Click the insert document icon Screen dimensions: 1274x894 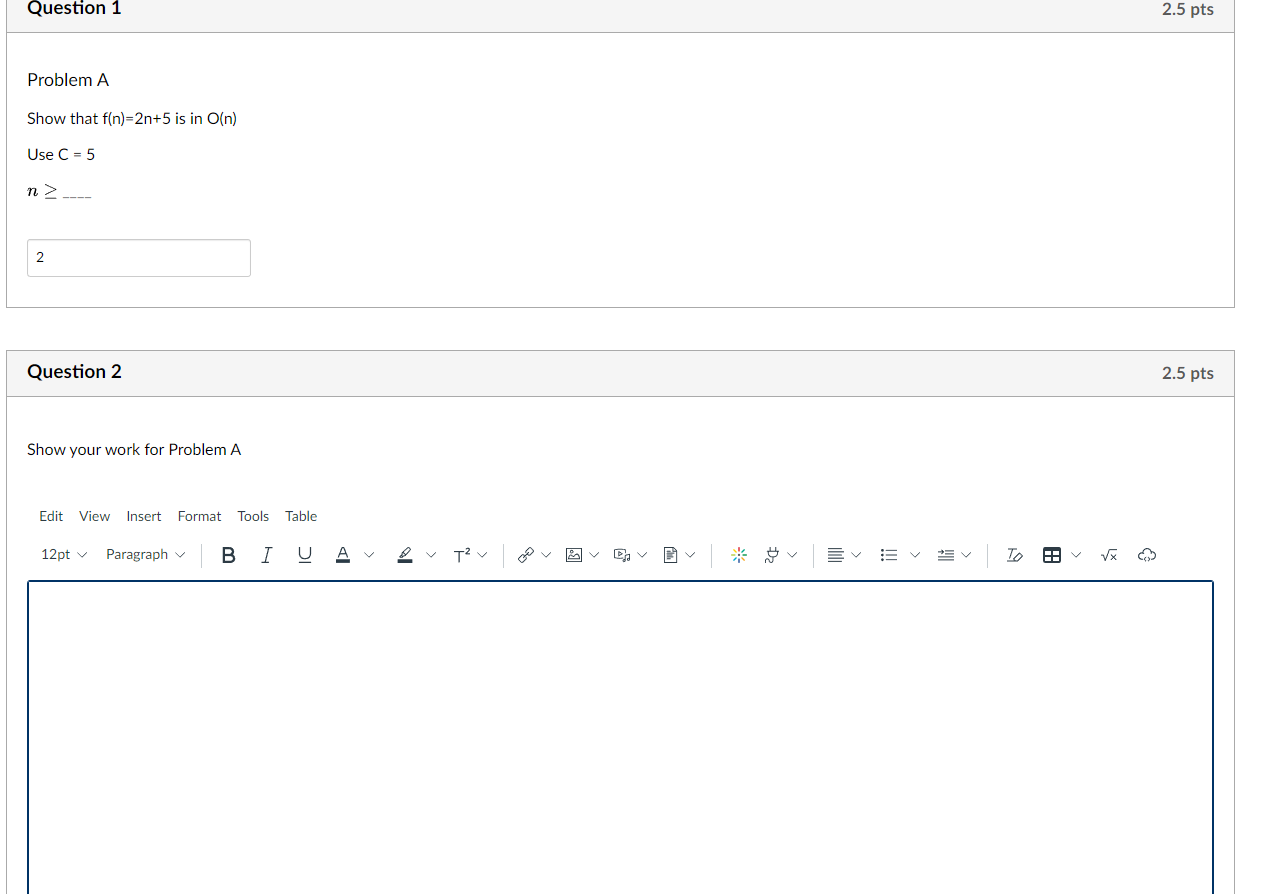click(671, 554)
